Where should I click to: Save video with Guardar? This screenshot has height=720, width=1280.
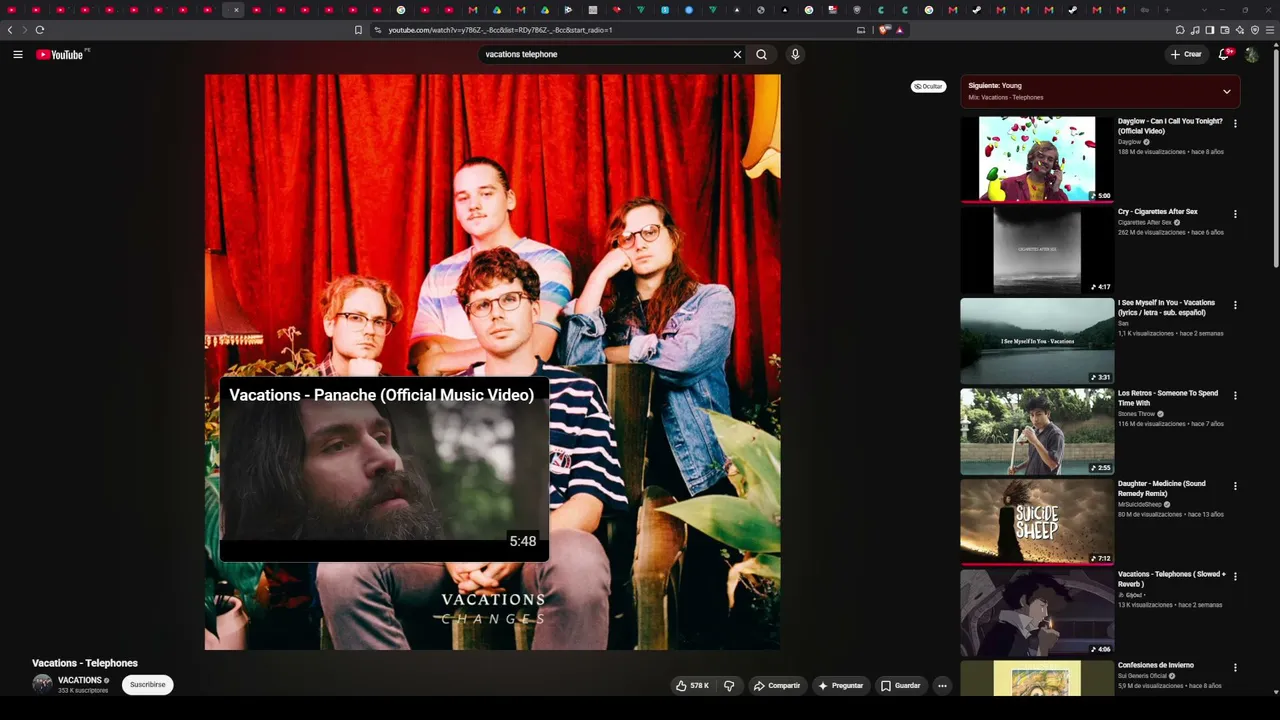pos(900,686)
